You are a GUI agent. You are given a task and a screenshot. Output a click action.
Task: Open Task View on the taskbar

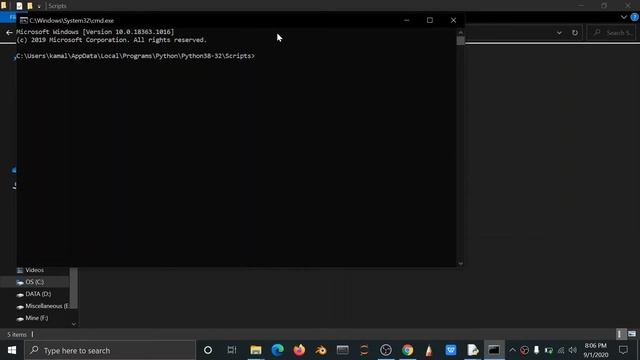coord(232,350)
